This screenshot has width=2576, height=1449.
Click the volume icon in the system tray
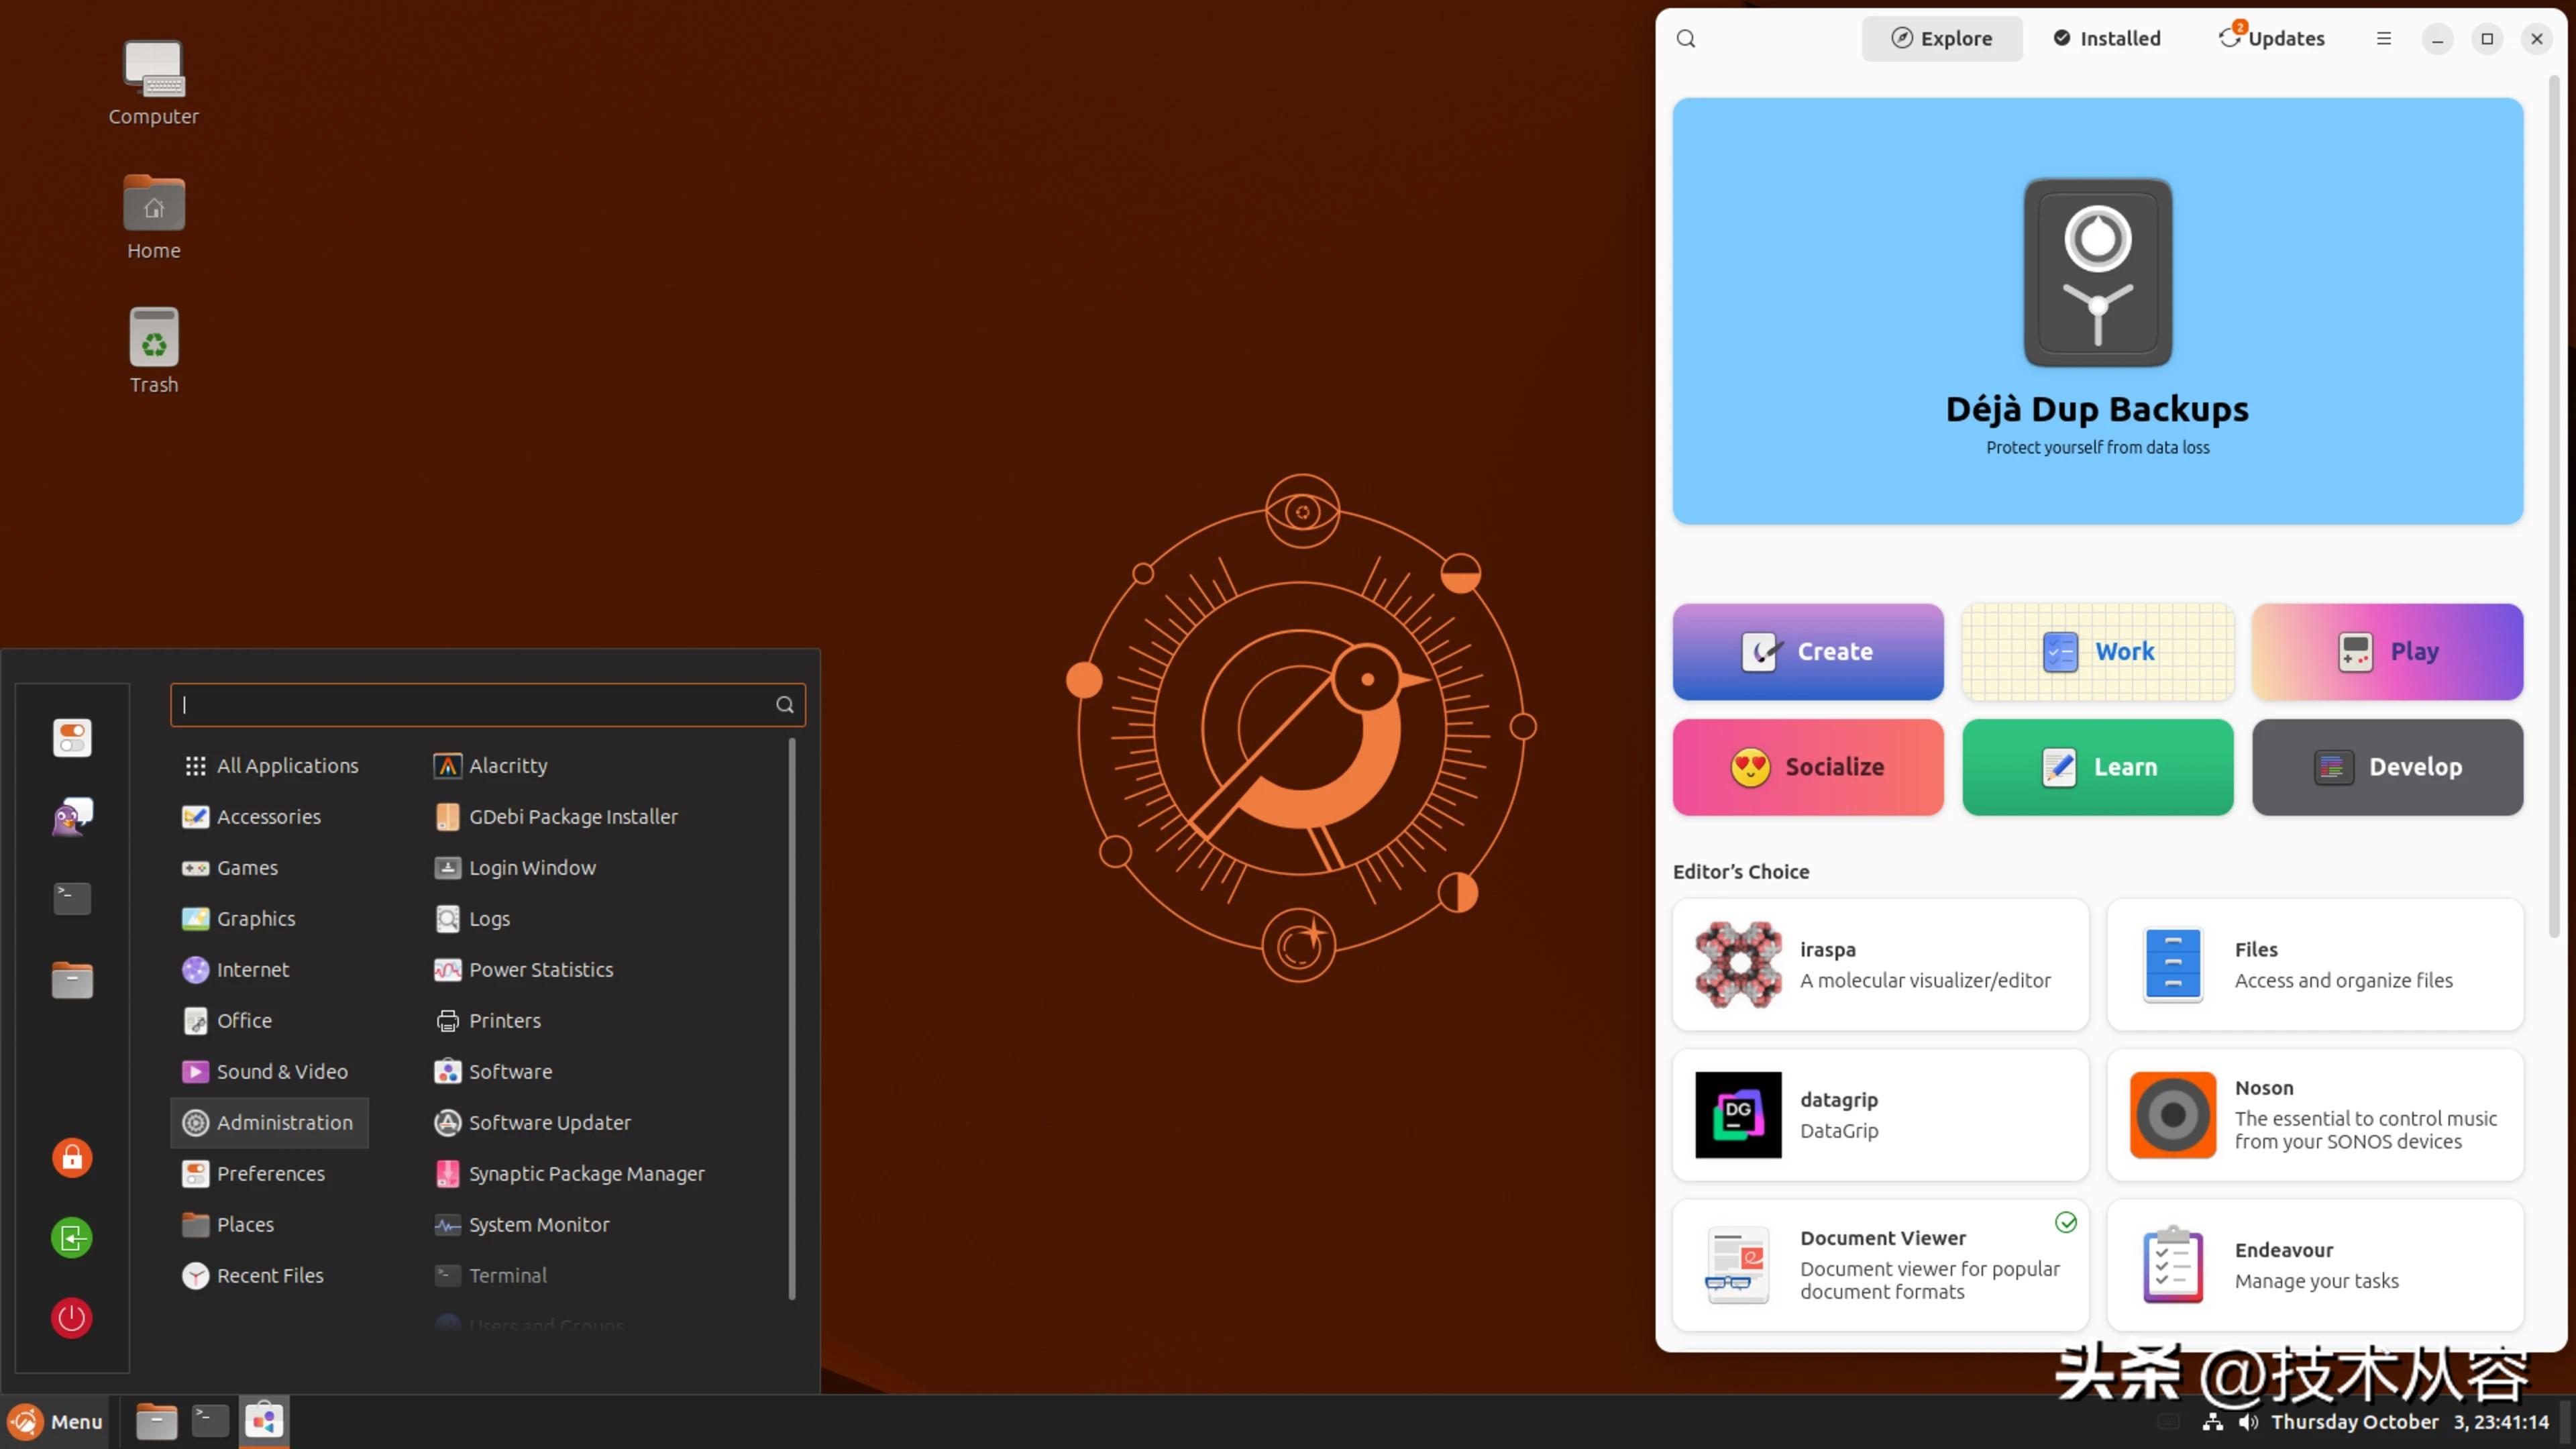click(2248, 1422)
